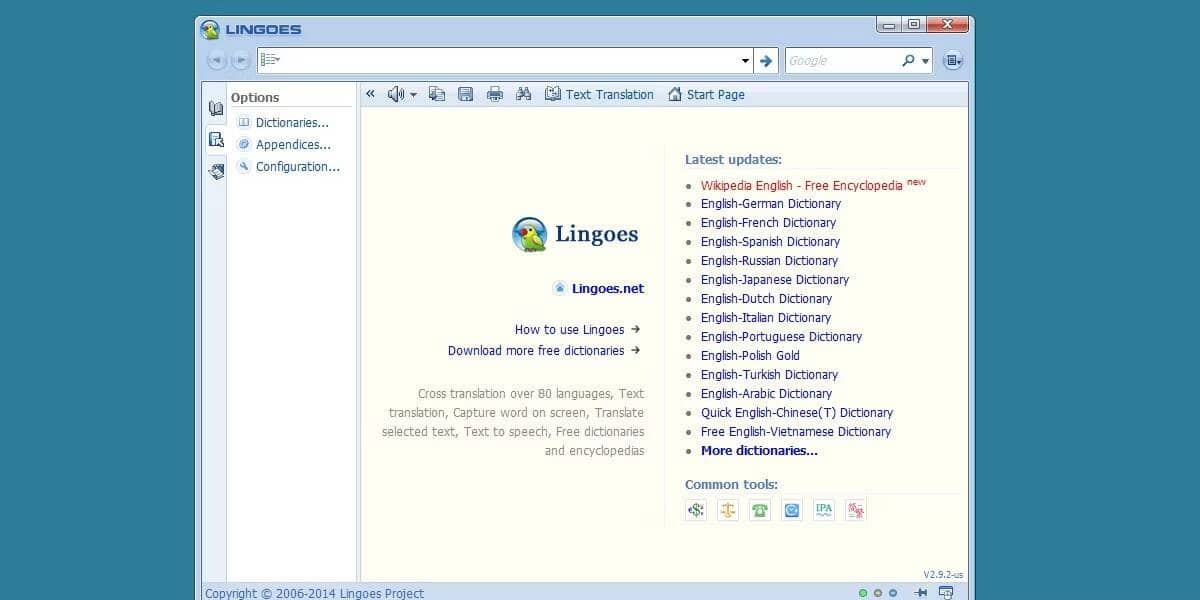Screen dimensions: 1200x600
Task: Click the V2.9.2-us version label
Action: (943, 574)
